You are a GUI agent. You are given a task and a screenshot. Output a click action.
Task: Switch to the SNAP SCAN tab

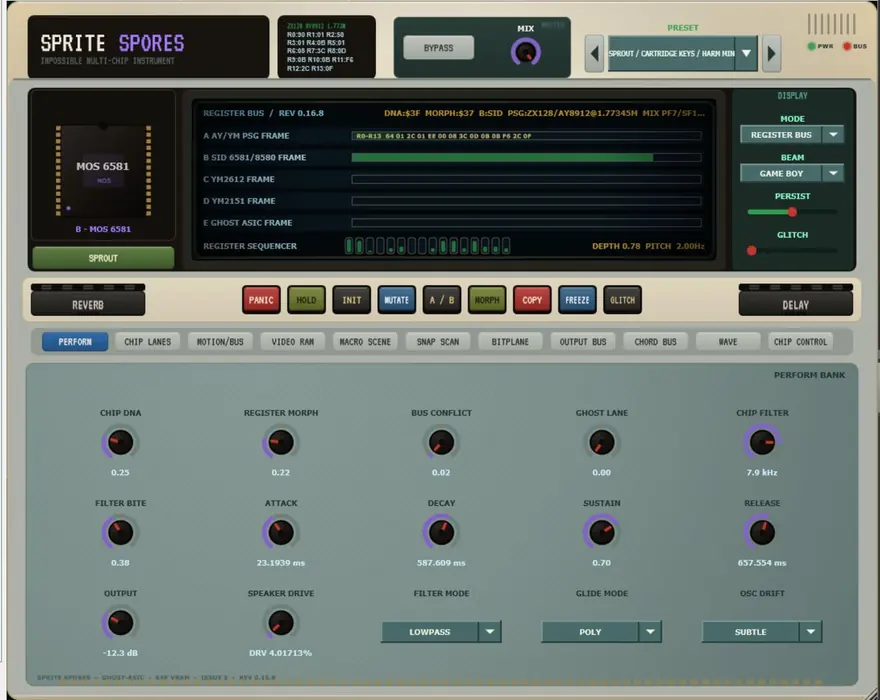pyautogui.click(x=438, y=341)
